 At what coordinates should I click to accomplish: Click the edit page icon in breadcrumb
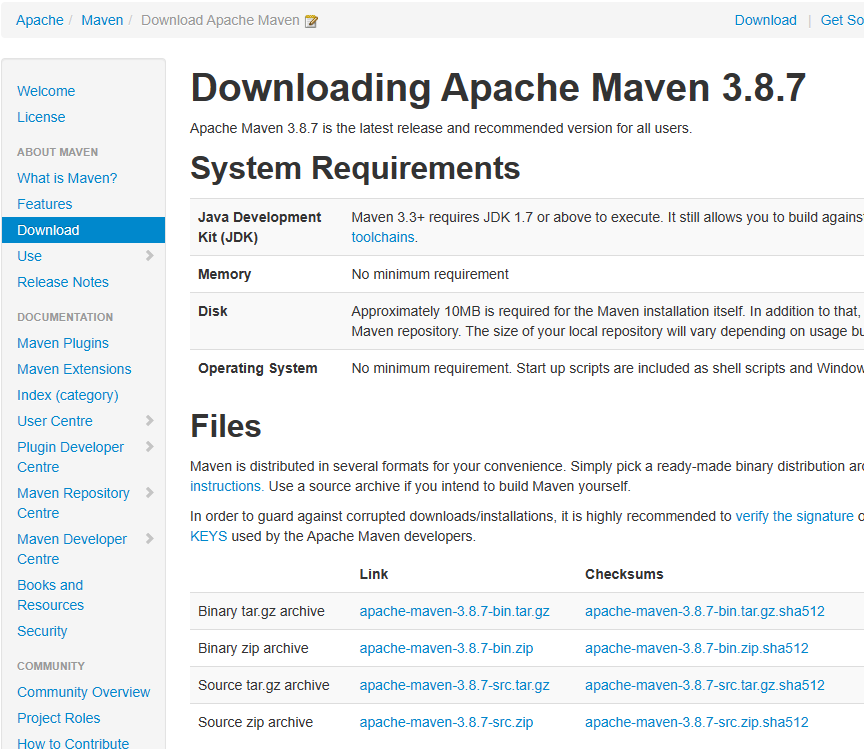coord(311,21)
